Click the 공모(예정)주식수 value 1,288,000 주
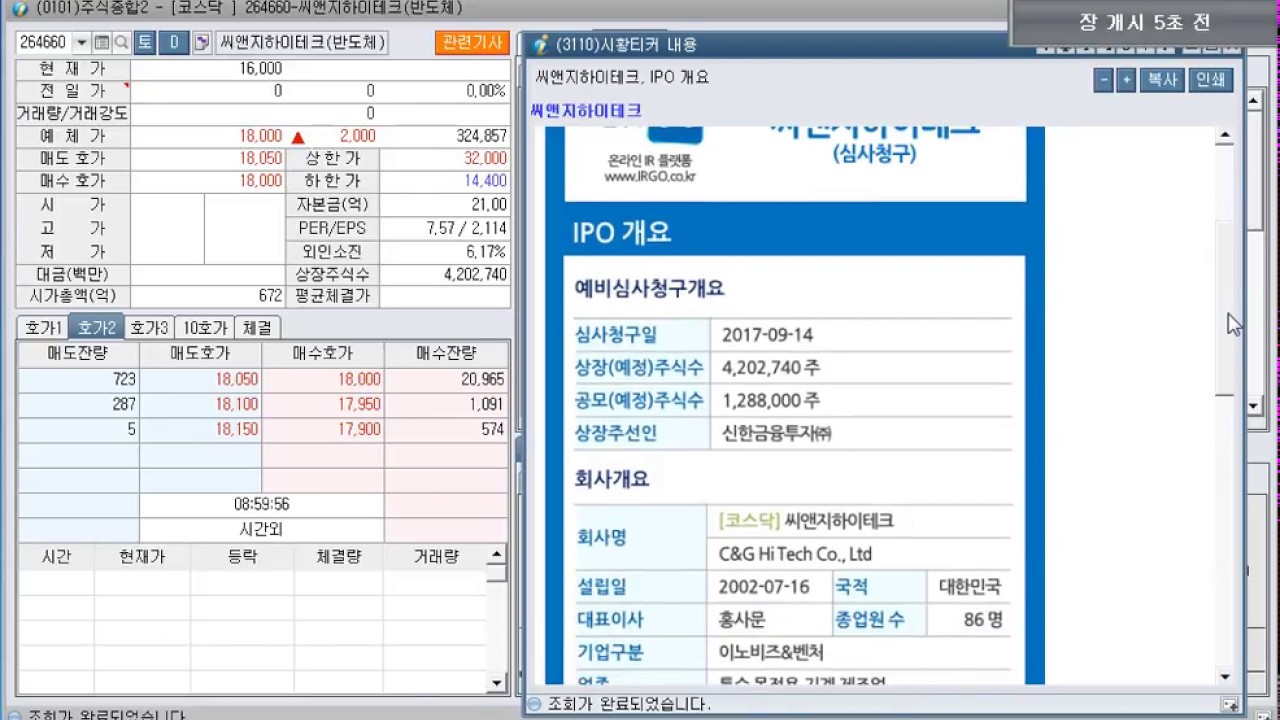 [770, 401]
